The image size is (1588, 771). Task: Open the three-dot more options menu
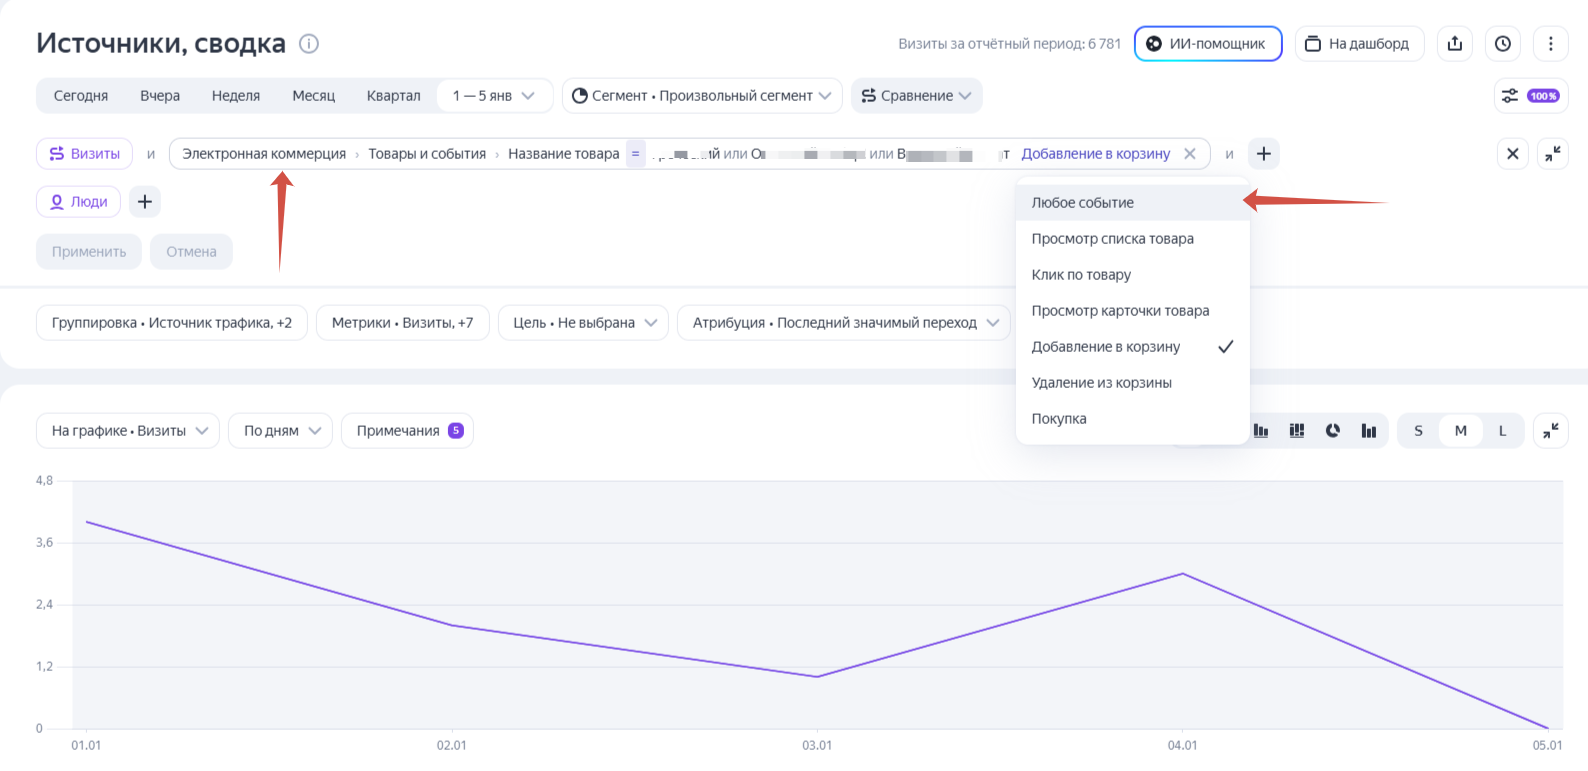pyautogui.click(x=1550, y=44)
